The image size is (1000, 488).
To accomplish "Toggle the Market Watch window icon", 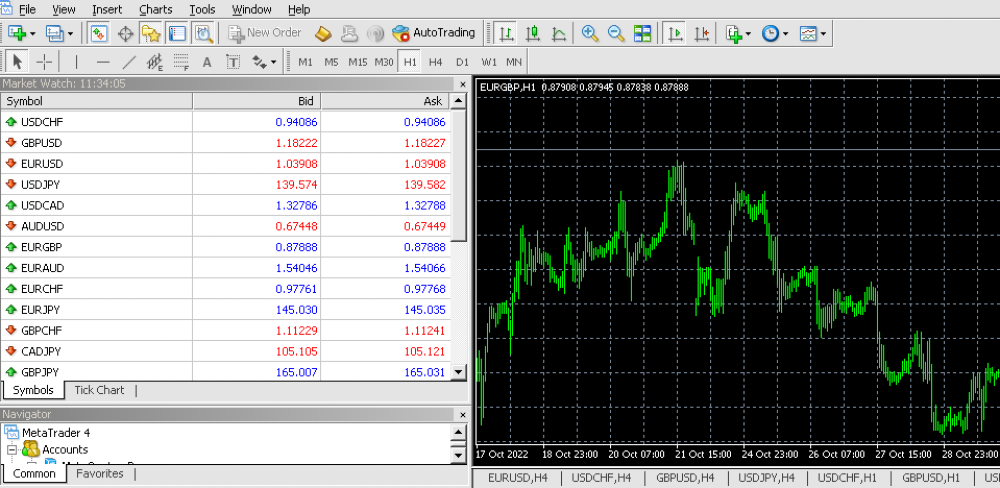I will (98, 33).
